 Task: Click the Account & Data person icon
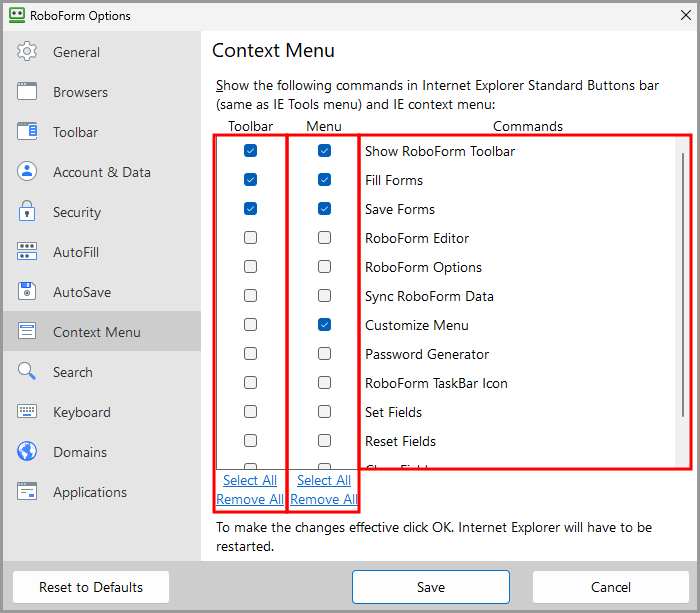[27, 171]
